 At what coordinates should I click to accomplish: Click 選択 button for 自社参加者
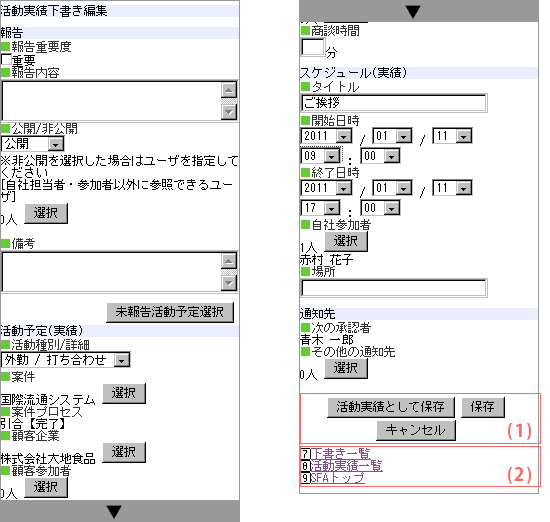346,241
